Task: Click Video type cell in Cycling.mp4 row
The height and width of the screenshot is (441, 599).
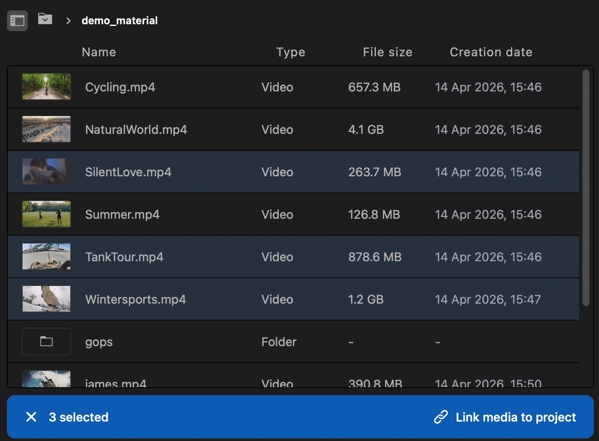Action: pyautogui.click(x=277, y=87)
